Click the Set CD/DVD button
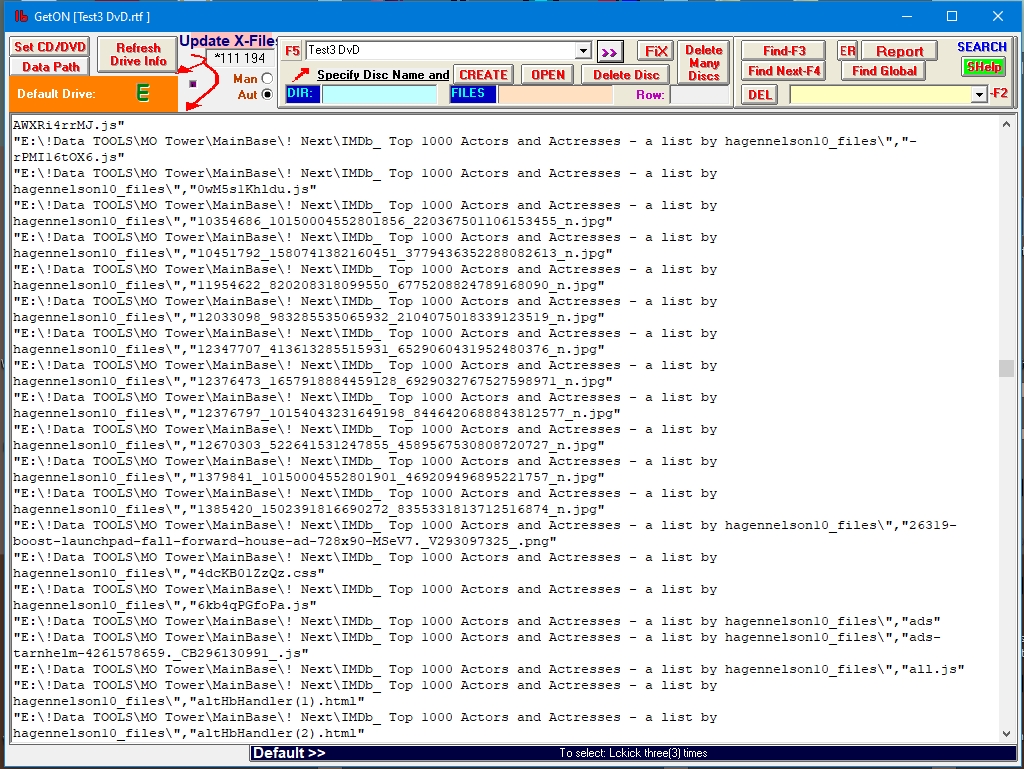This screenshot has height=769, width=1024. 50,47
